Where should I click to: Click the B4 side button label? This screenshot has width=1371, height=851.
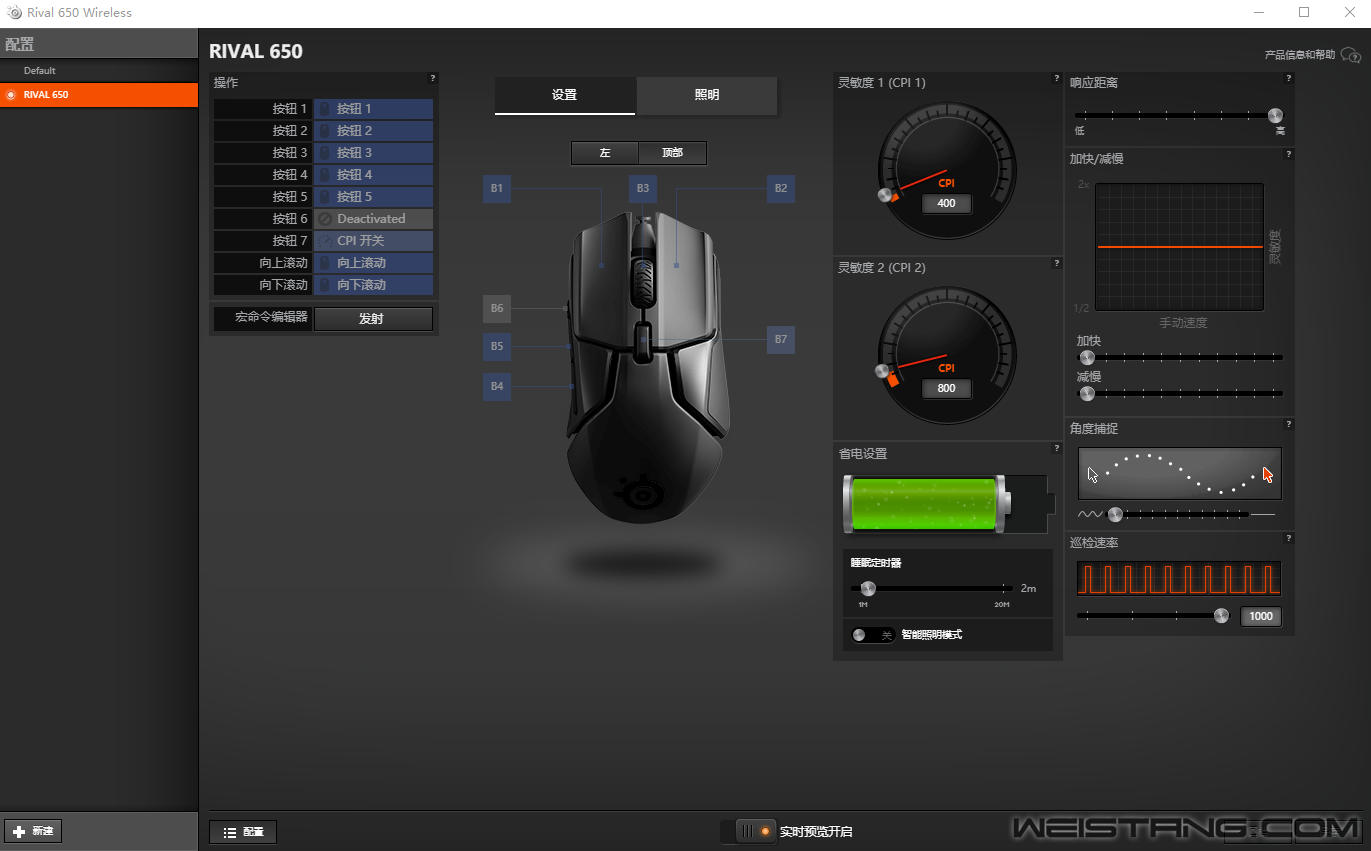pos(497,386)
